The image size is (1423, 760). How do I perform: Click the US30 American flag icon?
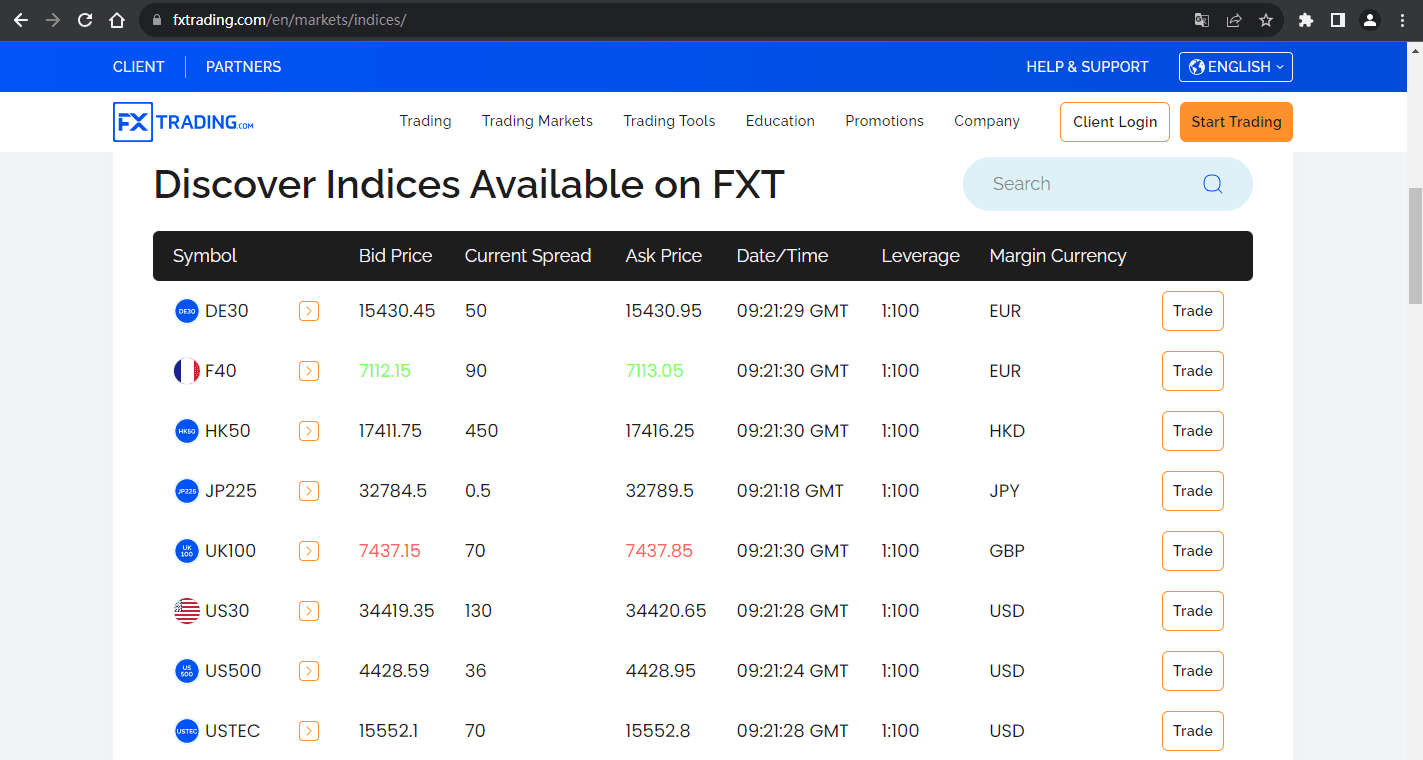pyautogui.click(x=187, y=611)
